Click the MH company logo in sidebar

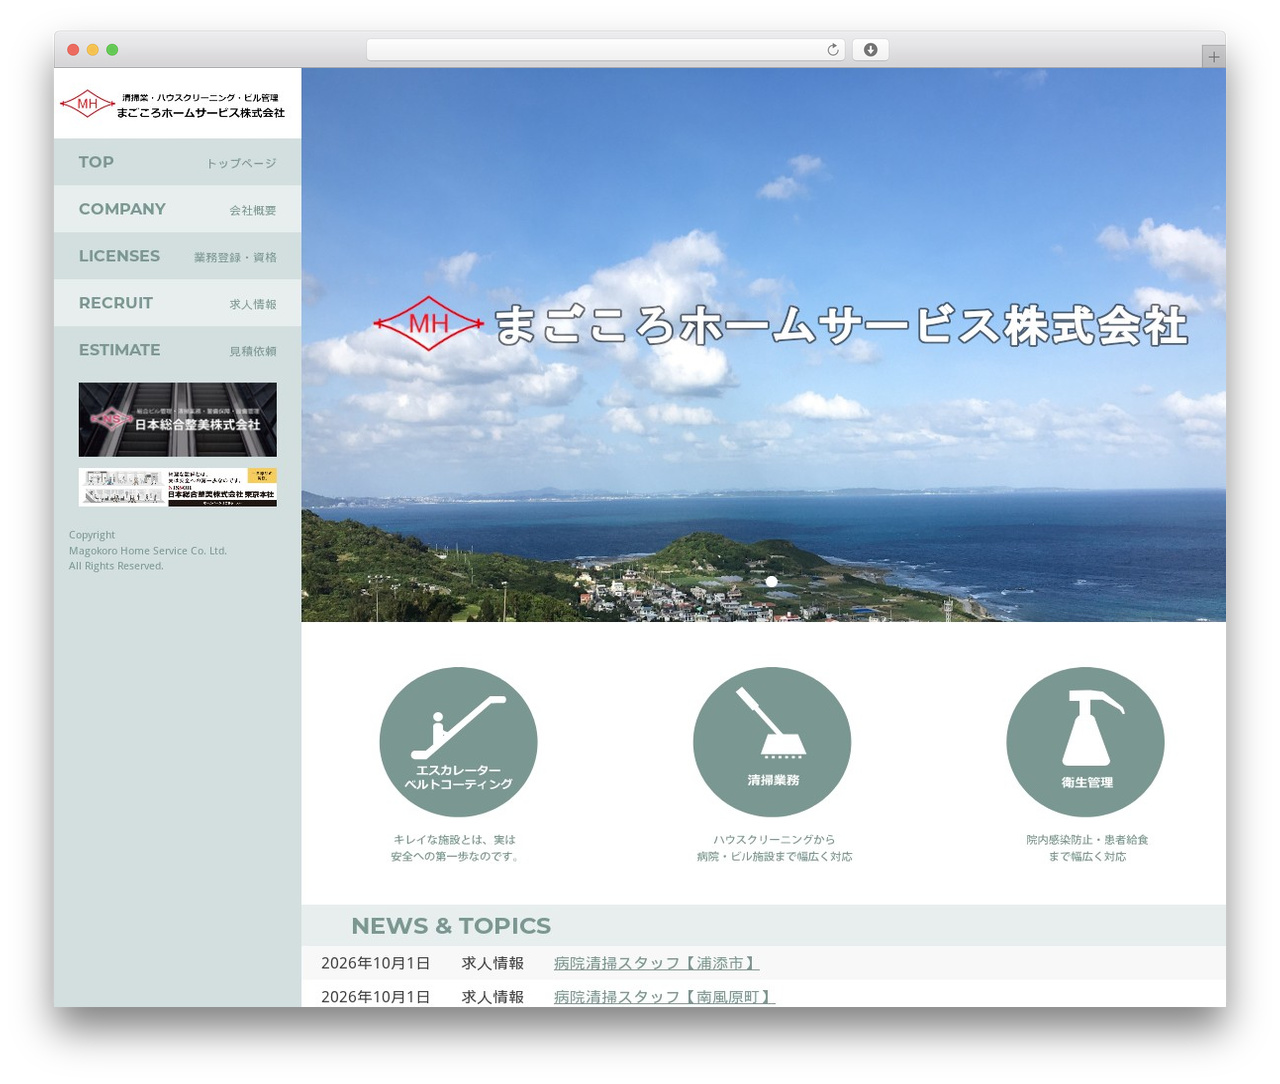pos(172,104)
